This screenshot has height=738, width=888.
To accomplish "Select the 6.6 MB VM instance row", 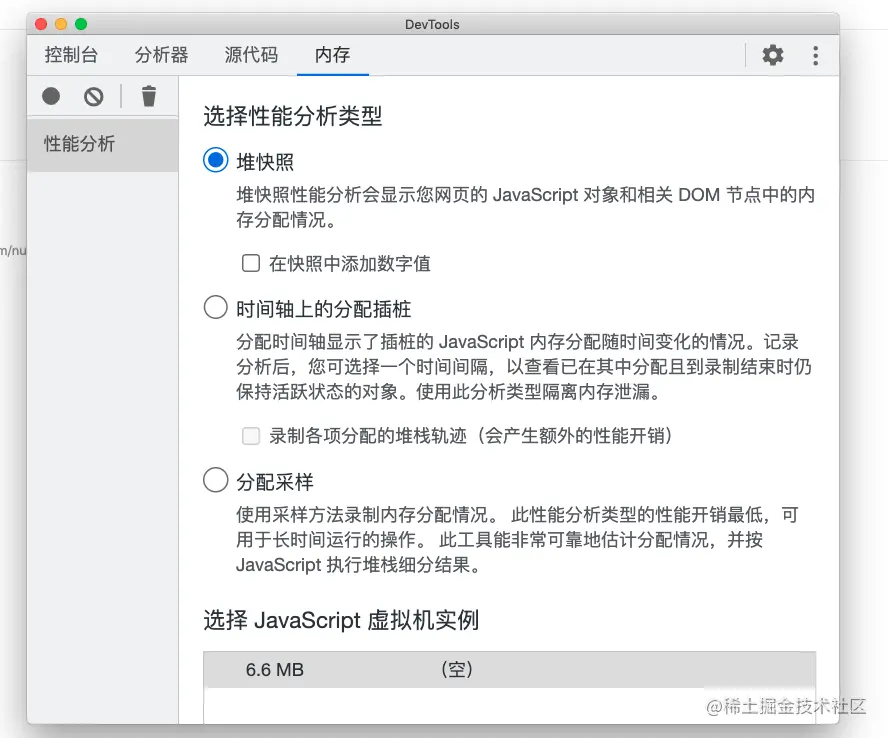I will point(510,669).
